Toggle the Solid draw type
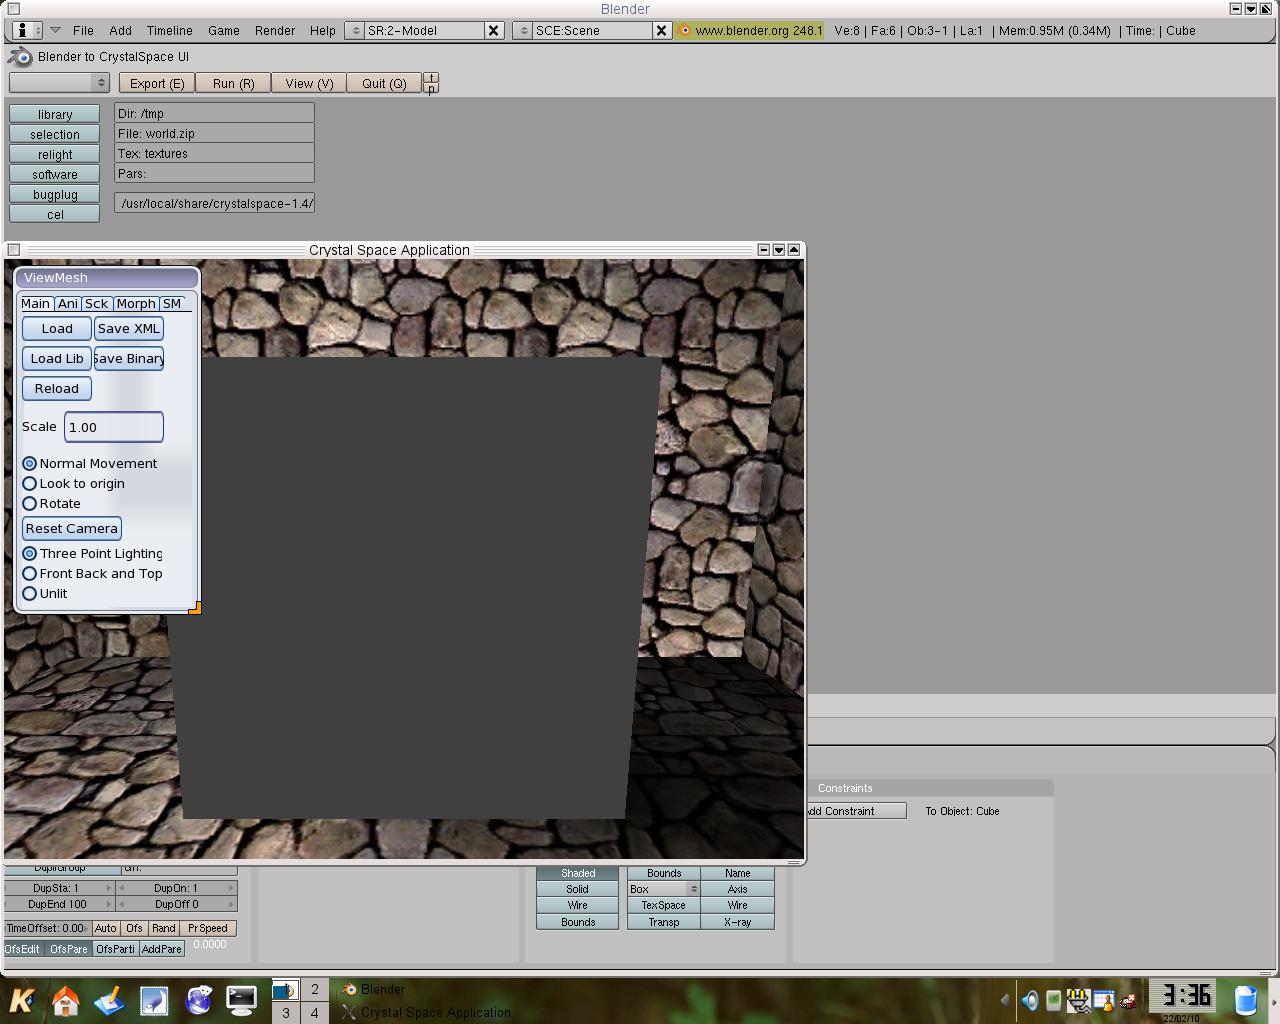 point(578,889)
